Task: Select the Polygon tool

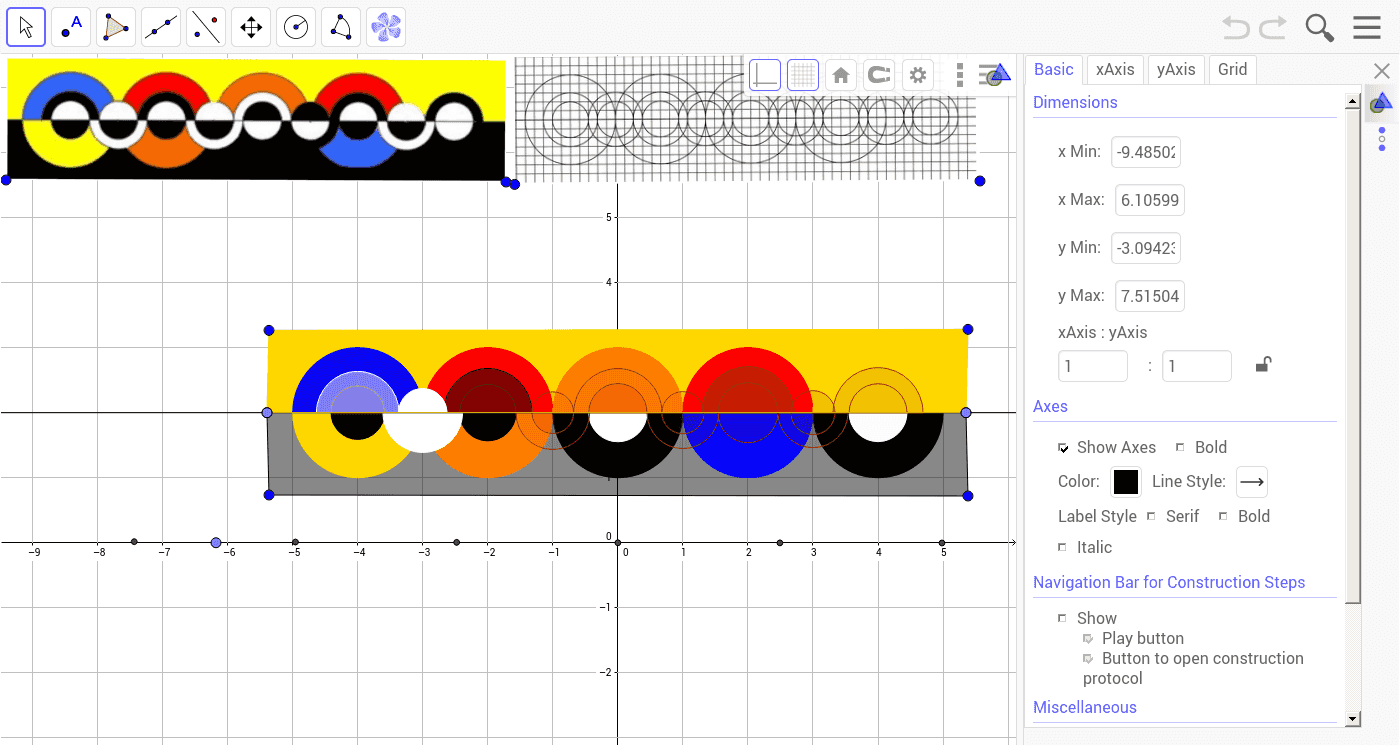Action: (x=116, y=27)
